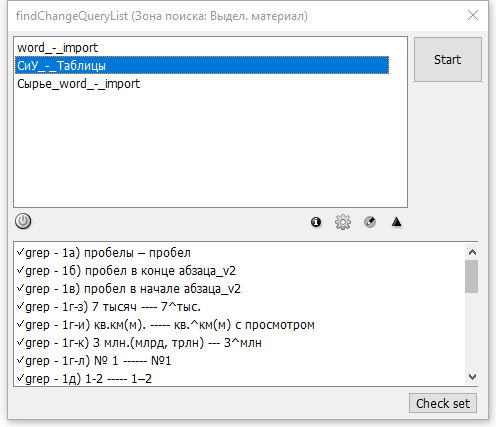Click the power icon below the query list
Screen dimensions: 496x427
[x=23, y=221]
